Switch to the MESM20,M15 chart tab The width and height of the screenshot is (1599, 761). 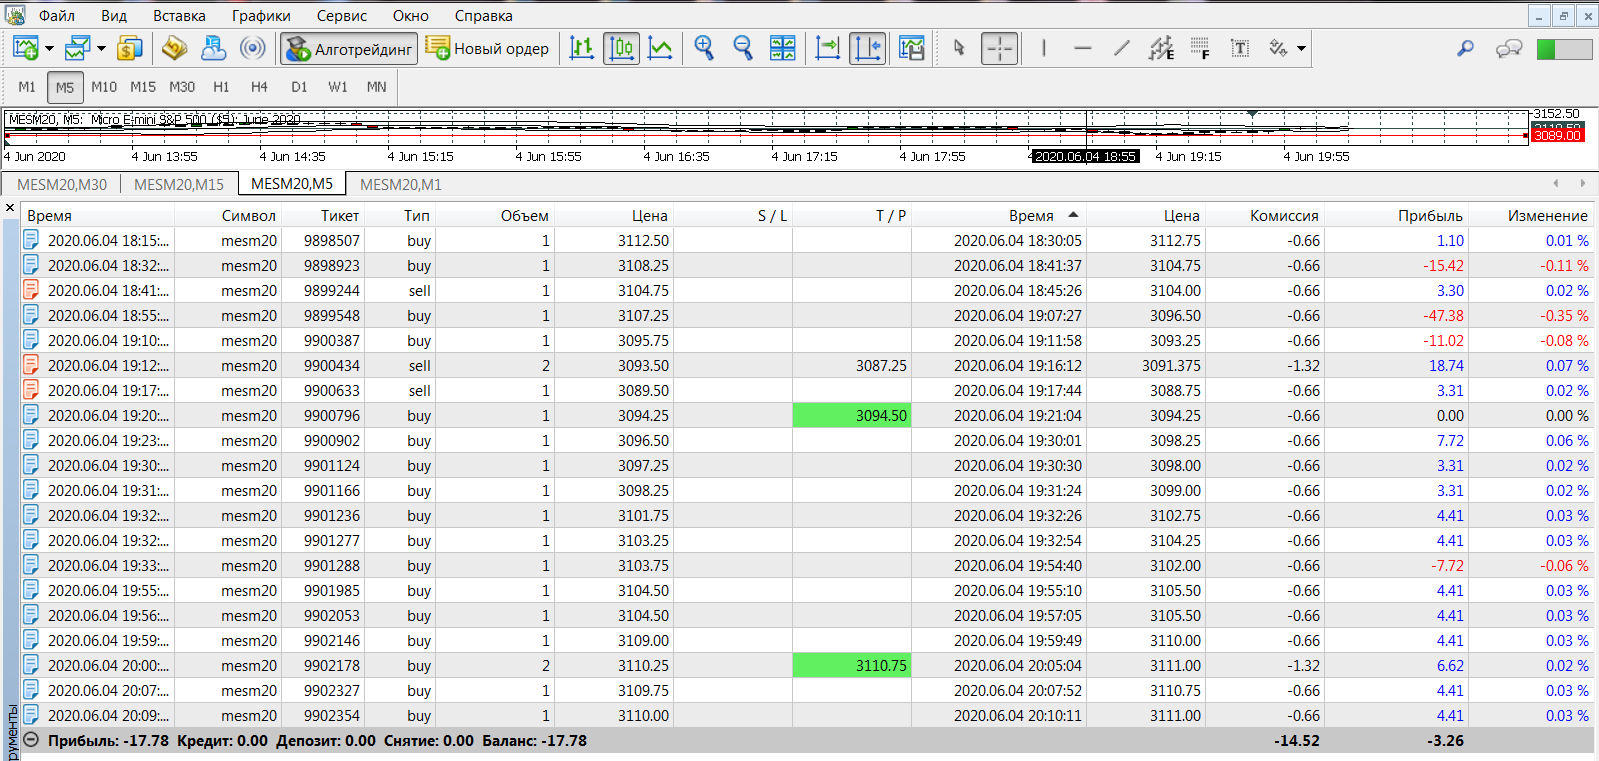(179, 184)
